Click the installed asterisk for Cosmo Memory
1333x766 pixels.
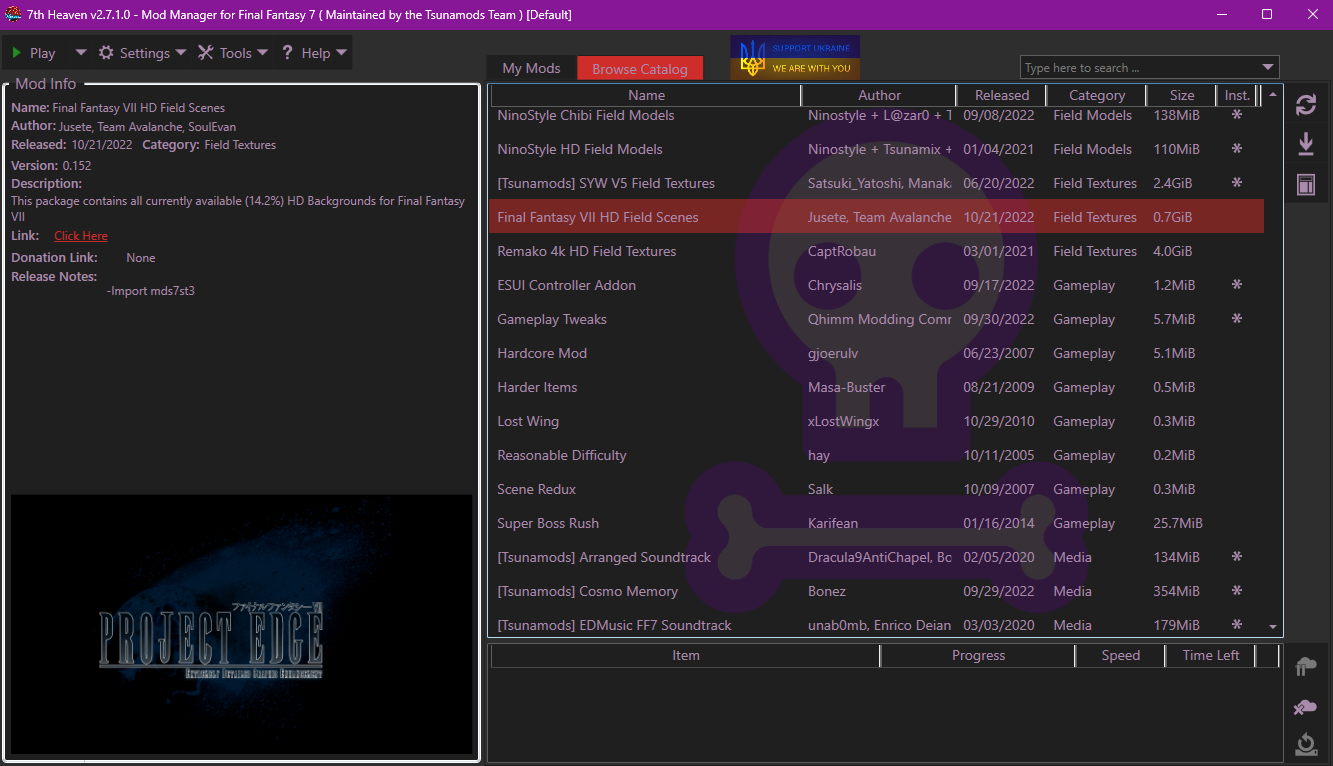[x=1237, y=591]
